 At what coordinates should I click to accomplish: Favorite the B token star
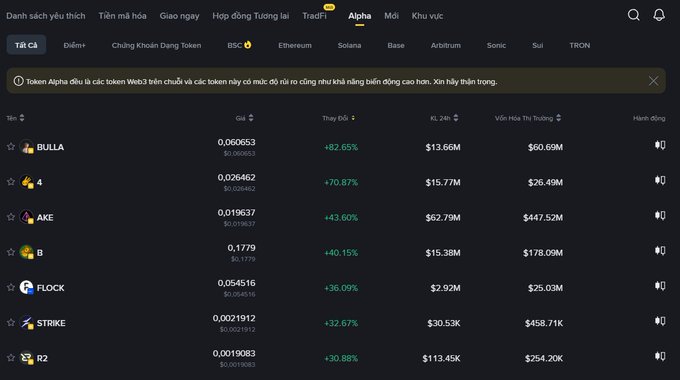click(x=11, y=252)
